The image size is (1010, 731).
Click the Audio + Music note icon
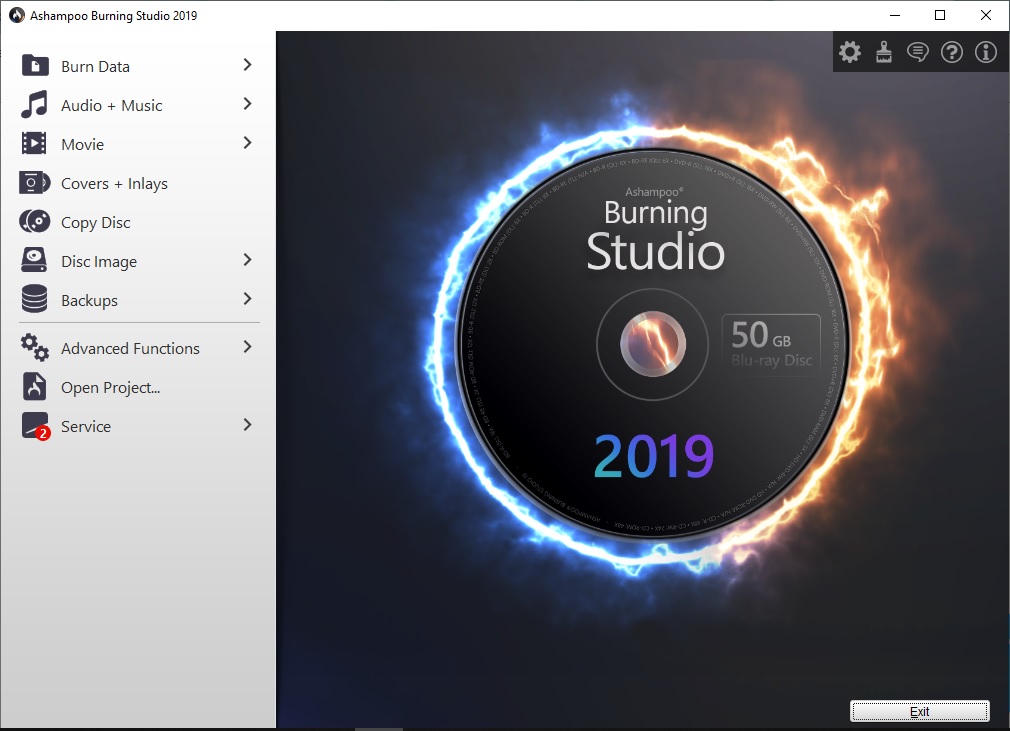tap(33, 104)
